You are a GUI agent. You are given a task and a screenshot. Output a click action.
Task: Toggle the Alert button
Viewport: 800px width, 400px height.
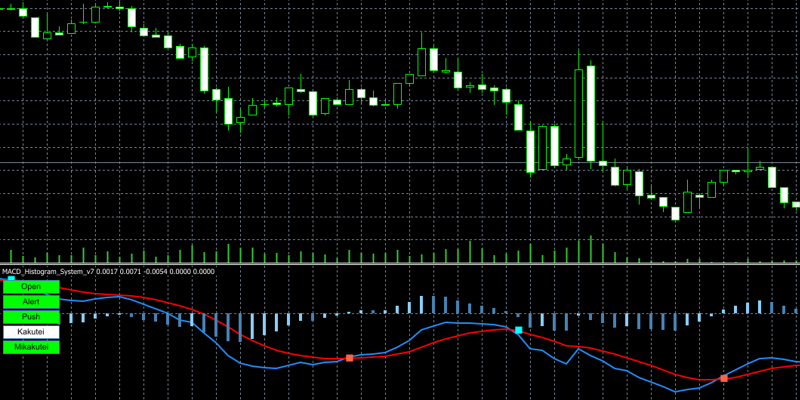tap(31, 301)
